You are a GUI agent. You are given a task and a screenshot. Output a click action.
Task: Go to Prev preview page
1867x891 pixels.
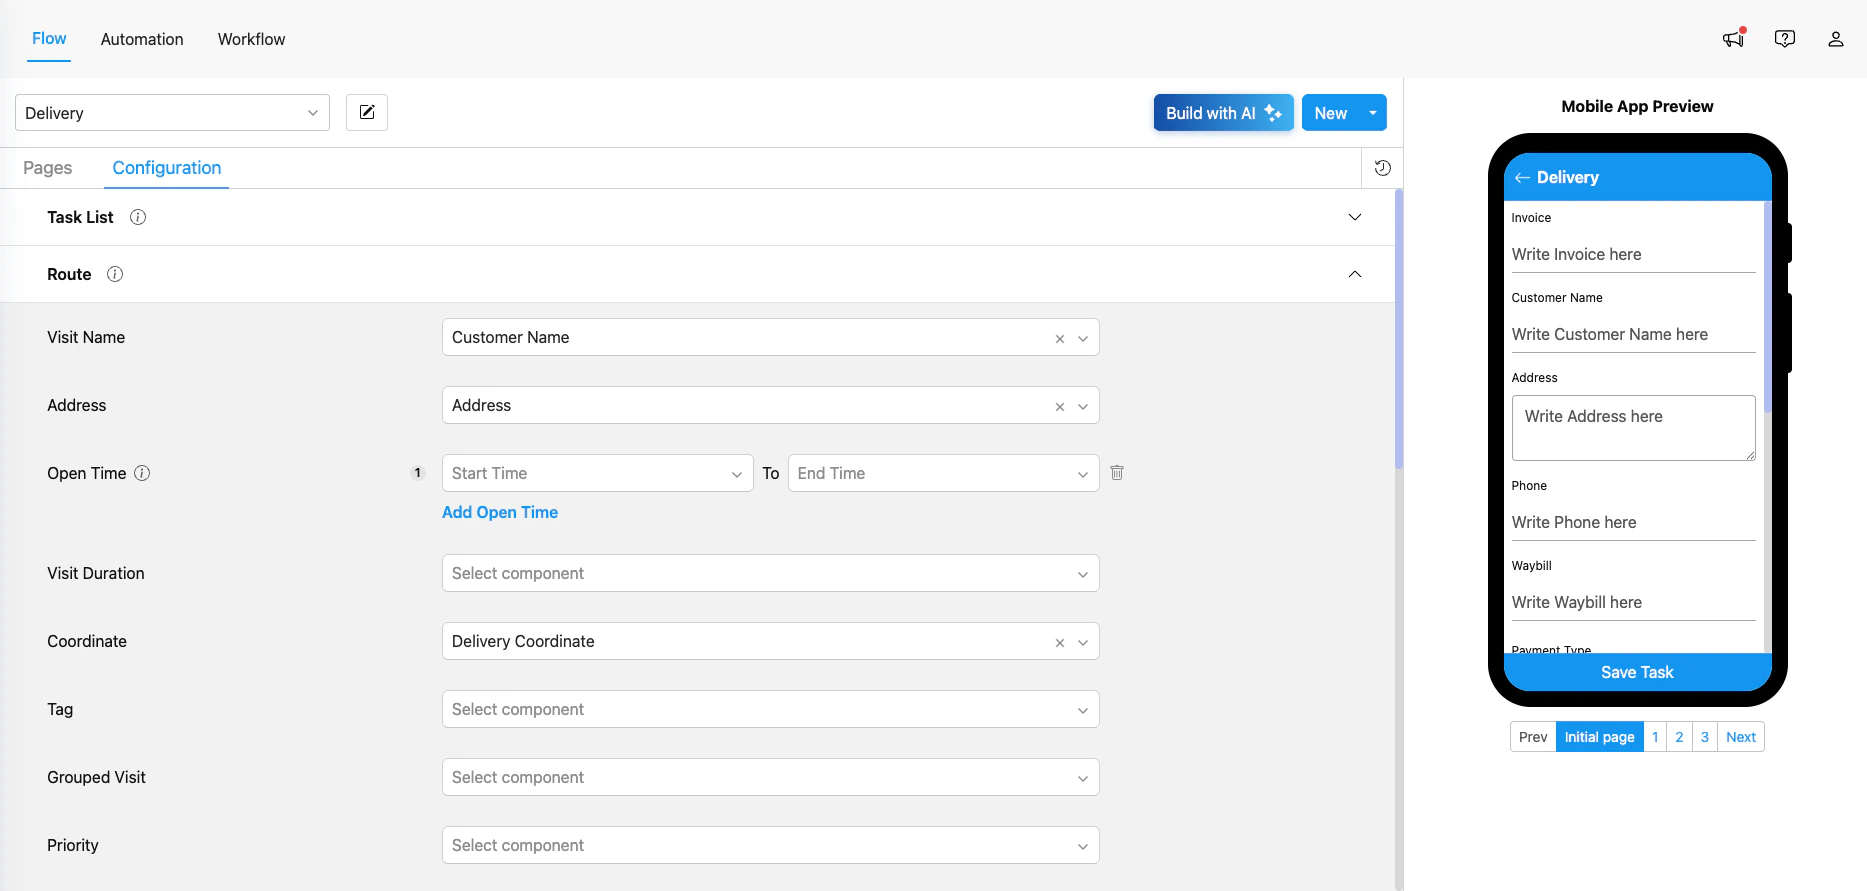click(1533, 737)
